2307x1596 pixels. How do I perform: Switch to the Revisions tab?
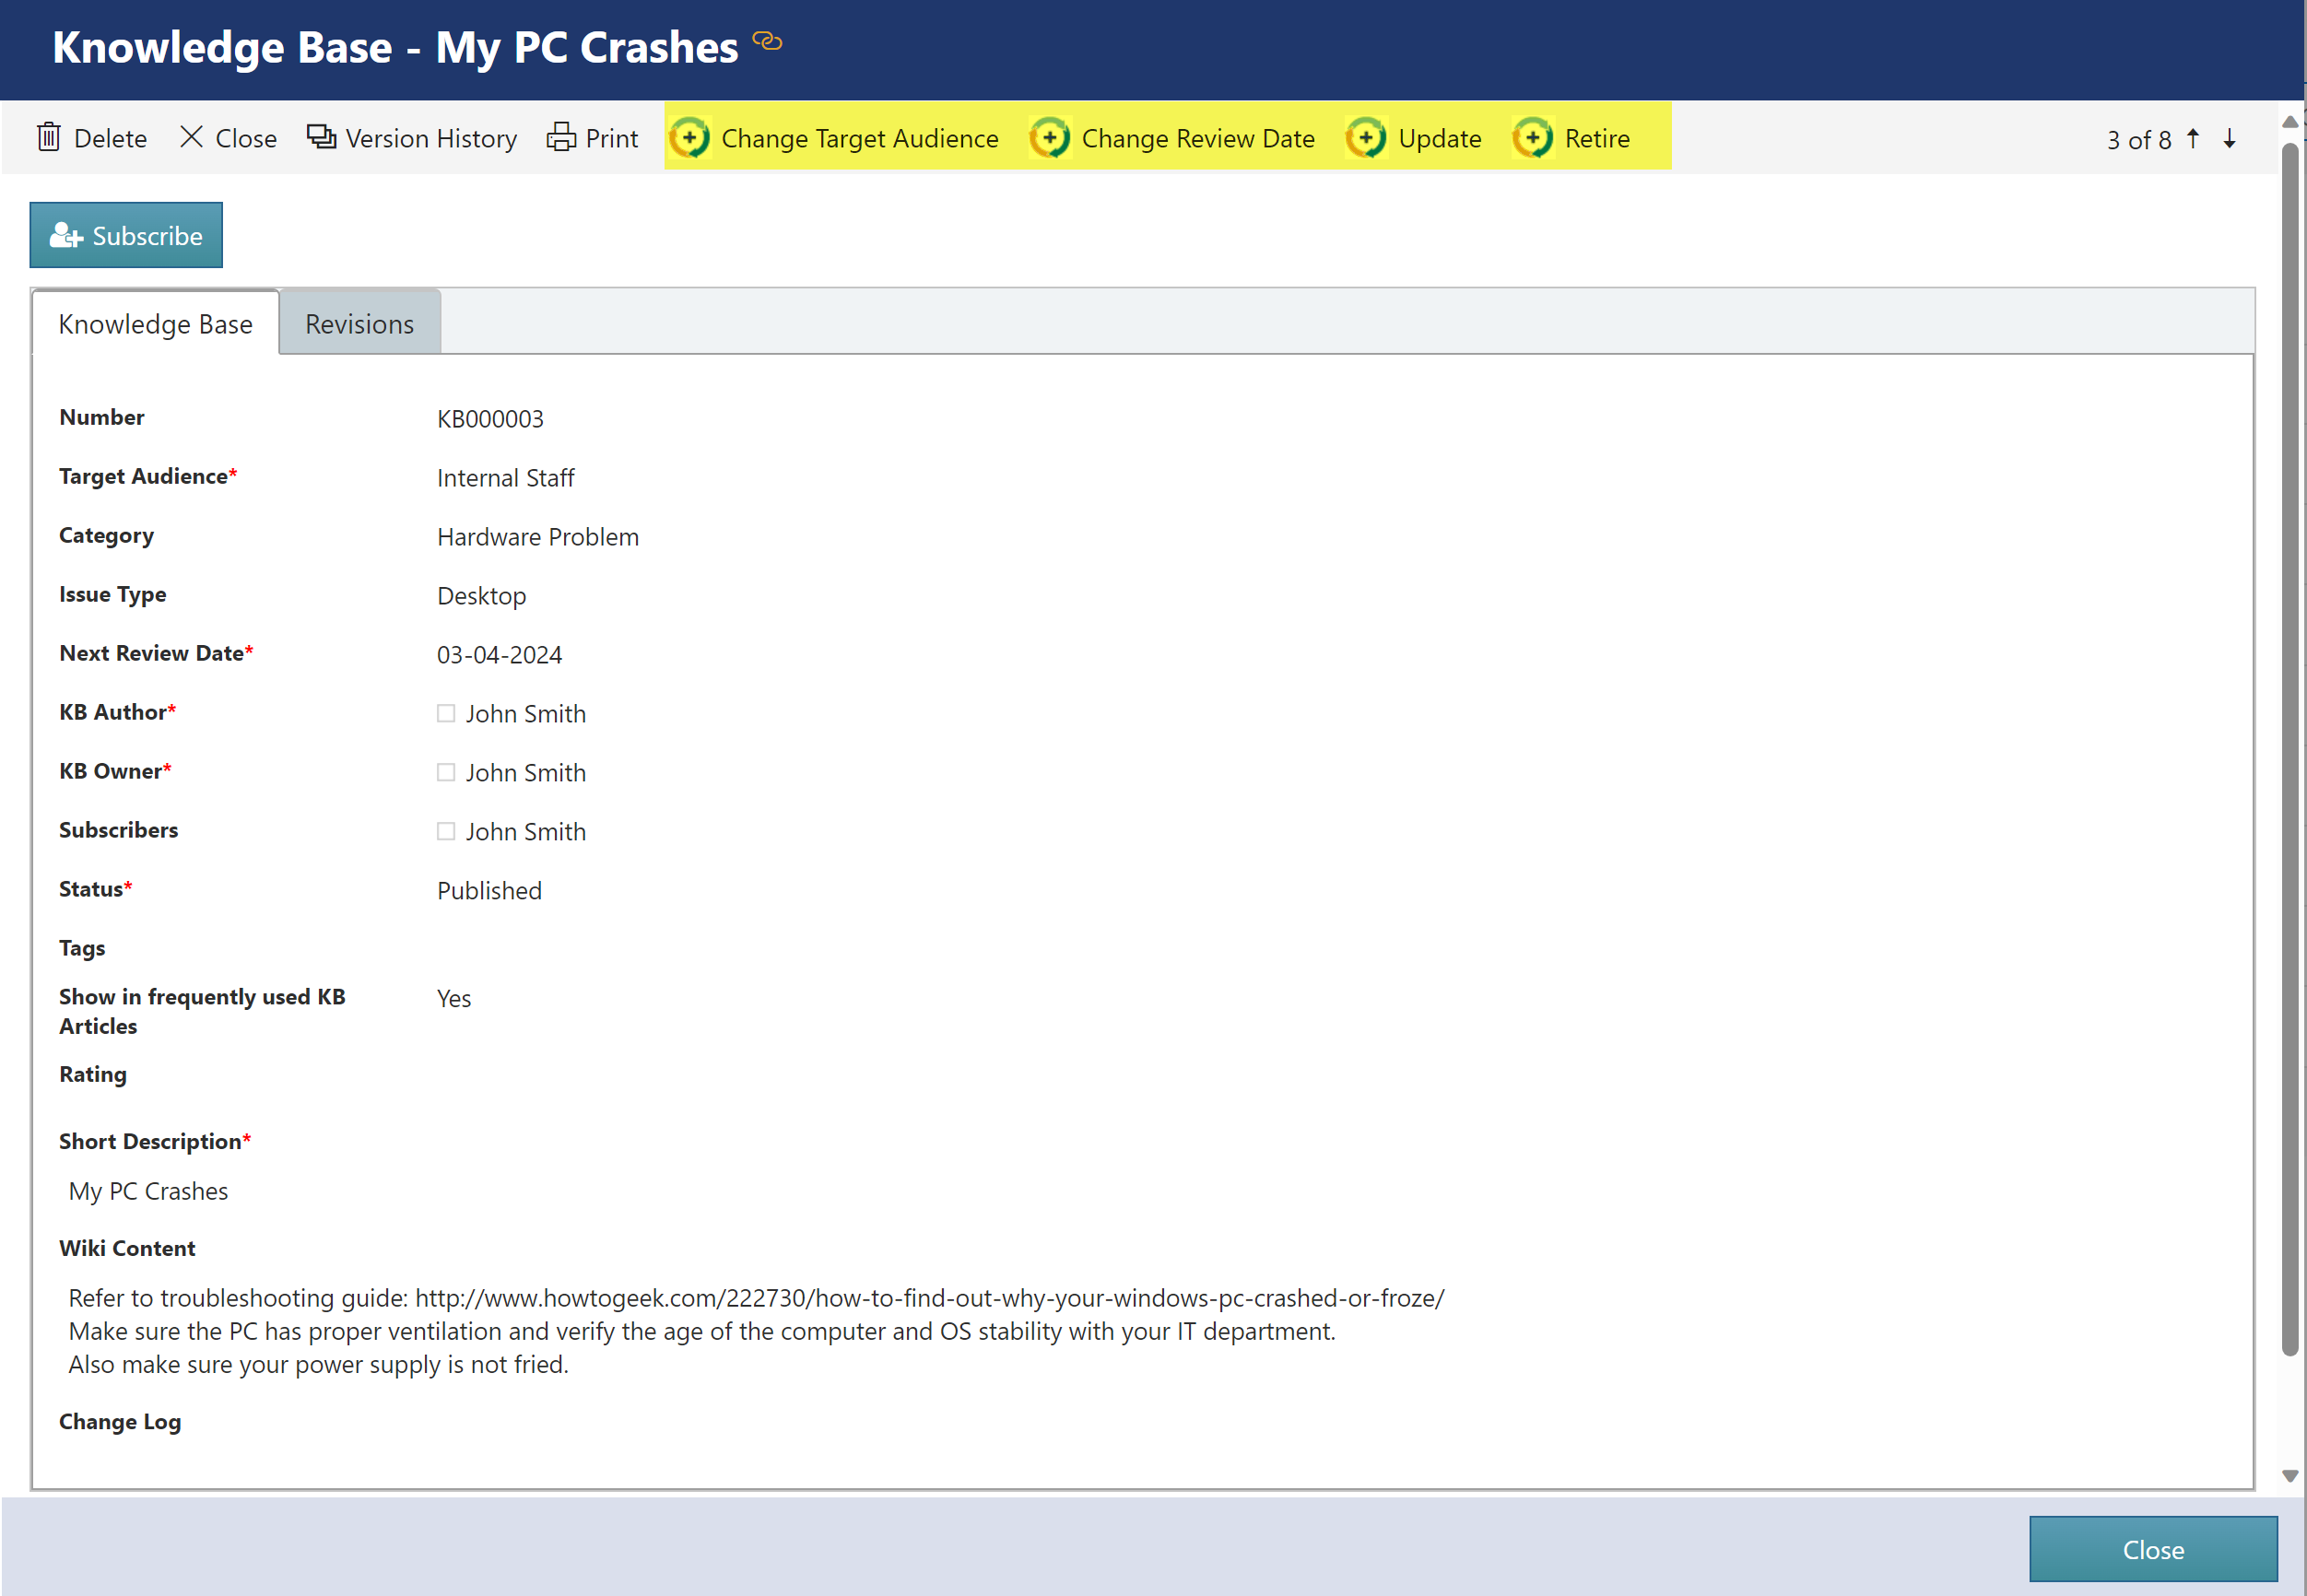(x=359, y=324)
